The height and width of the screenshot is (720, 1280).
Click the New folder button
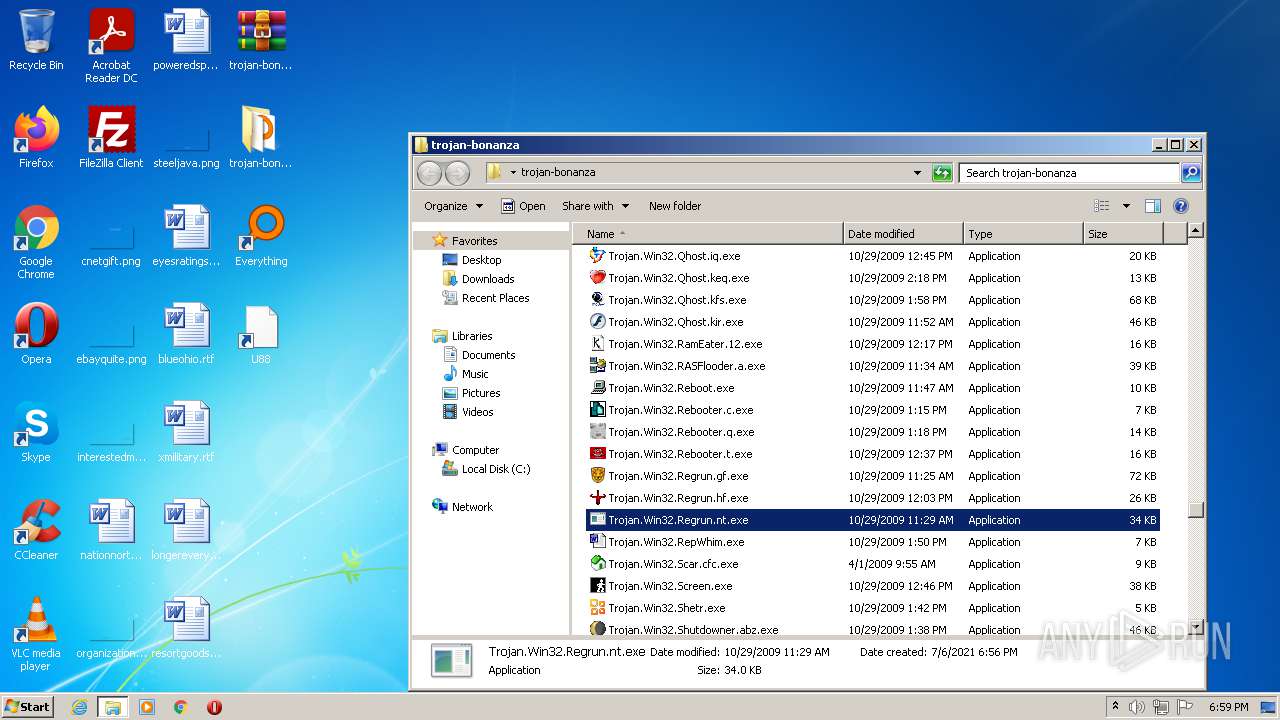675,206
